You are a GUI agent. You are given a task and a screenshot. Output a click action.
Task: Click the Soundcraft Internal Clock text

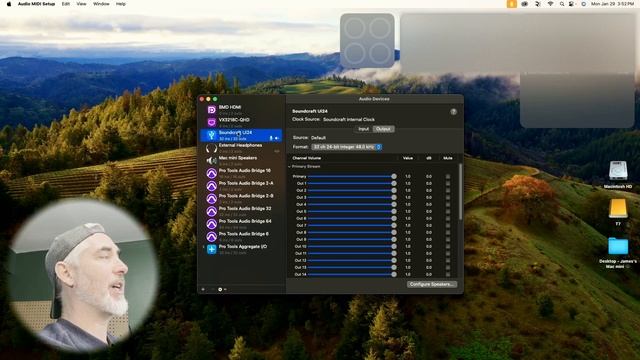349,120
